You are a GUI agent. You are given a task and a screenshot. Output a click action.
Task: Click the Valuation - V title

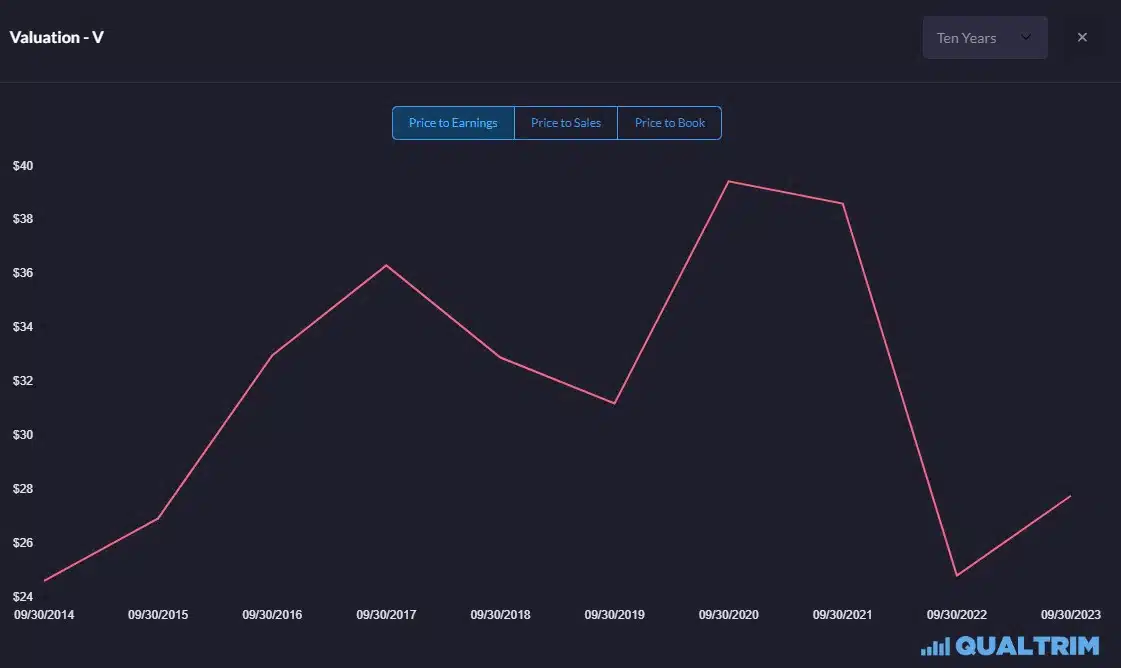coord(57,38)
